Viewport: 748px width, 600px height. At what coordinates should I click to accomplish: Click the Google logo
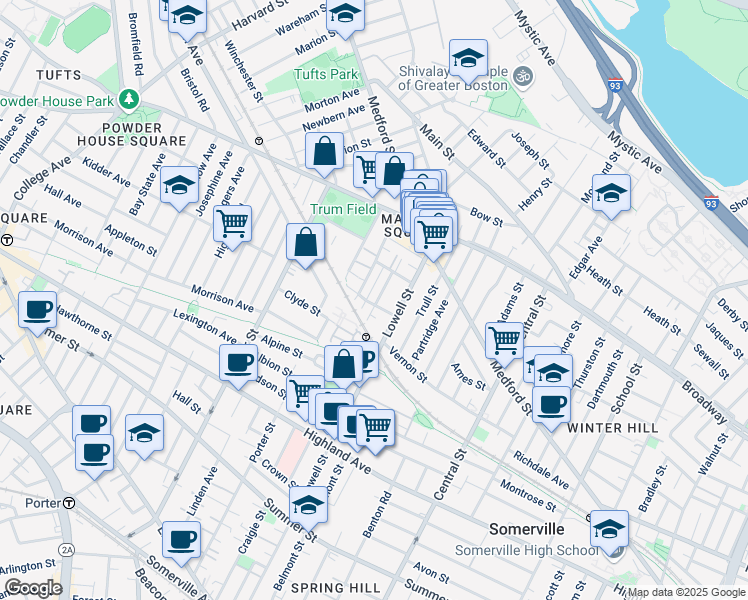33,588
